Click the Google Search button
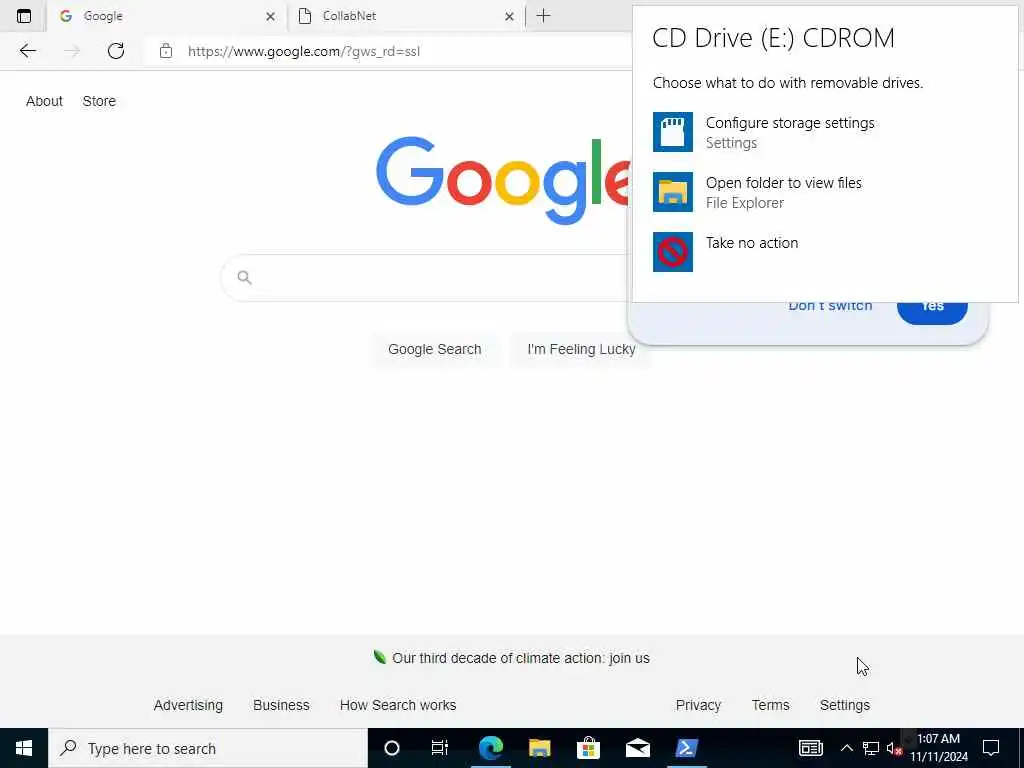This screenshot has height=768, width=1024. click(434, 349)
